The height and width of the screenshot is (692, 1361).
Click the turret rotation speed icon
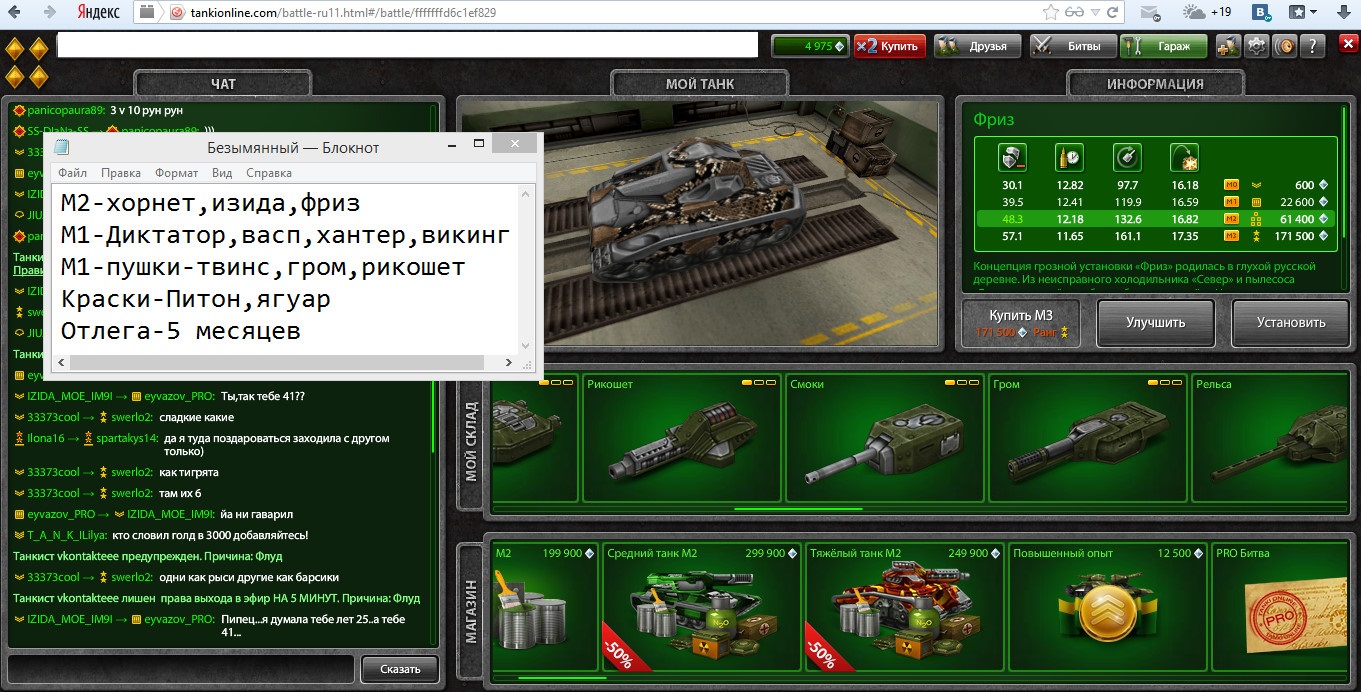tap(1127, 158)
